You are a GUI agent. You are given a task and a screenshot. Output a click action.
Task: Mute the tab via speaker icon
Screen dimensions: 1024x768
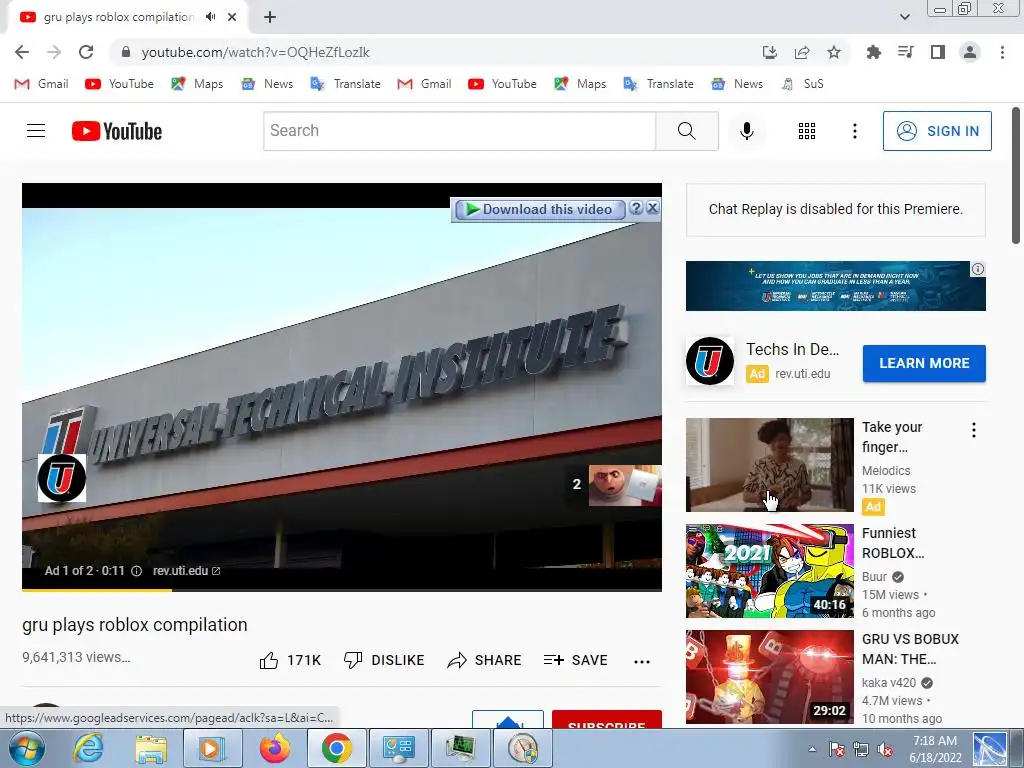(x=210, y=17)
